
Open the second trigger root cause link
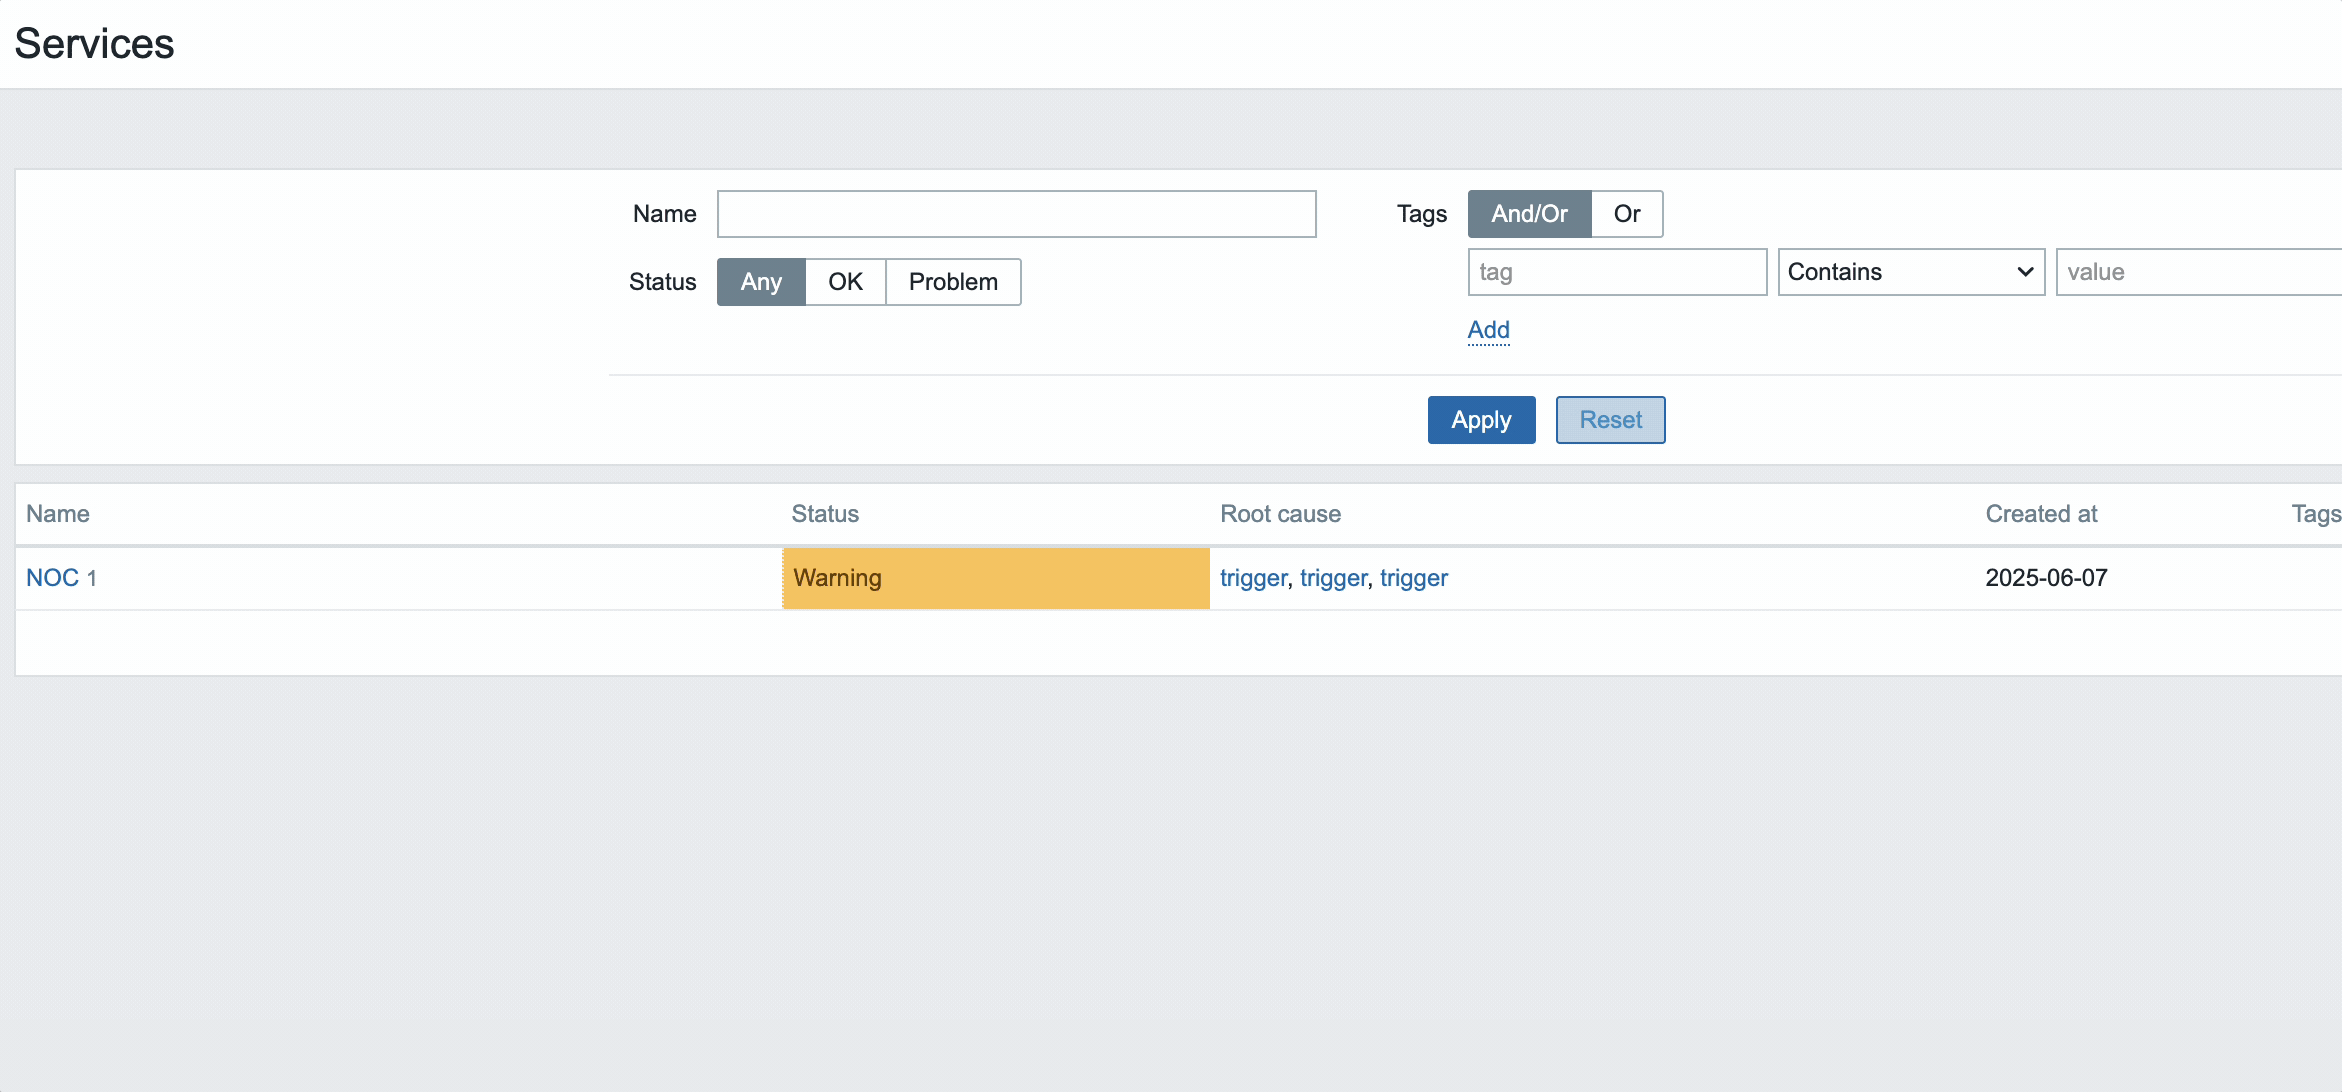coord(1333,578)
